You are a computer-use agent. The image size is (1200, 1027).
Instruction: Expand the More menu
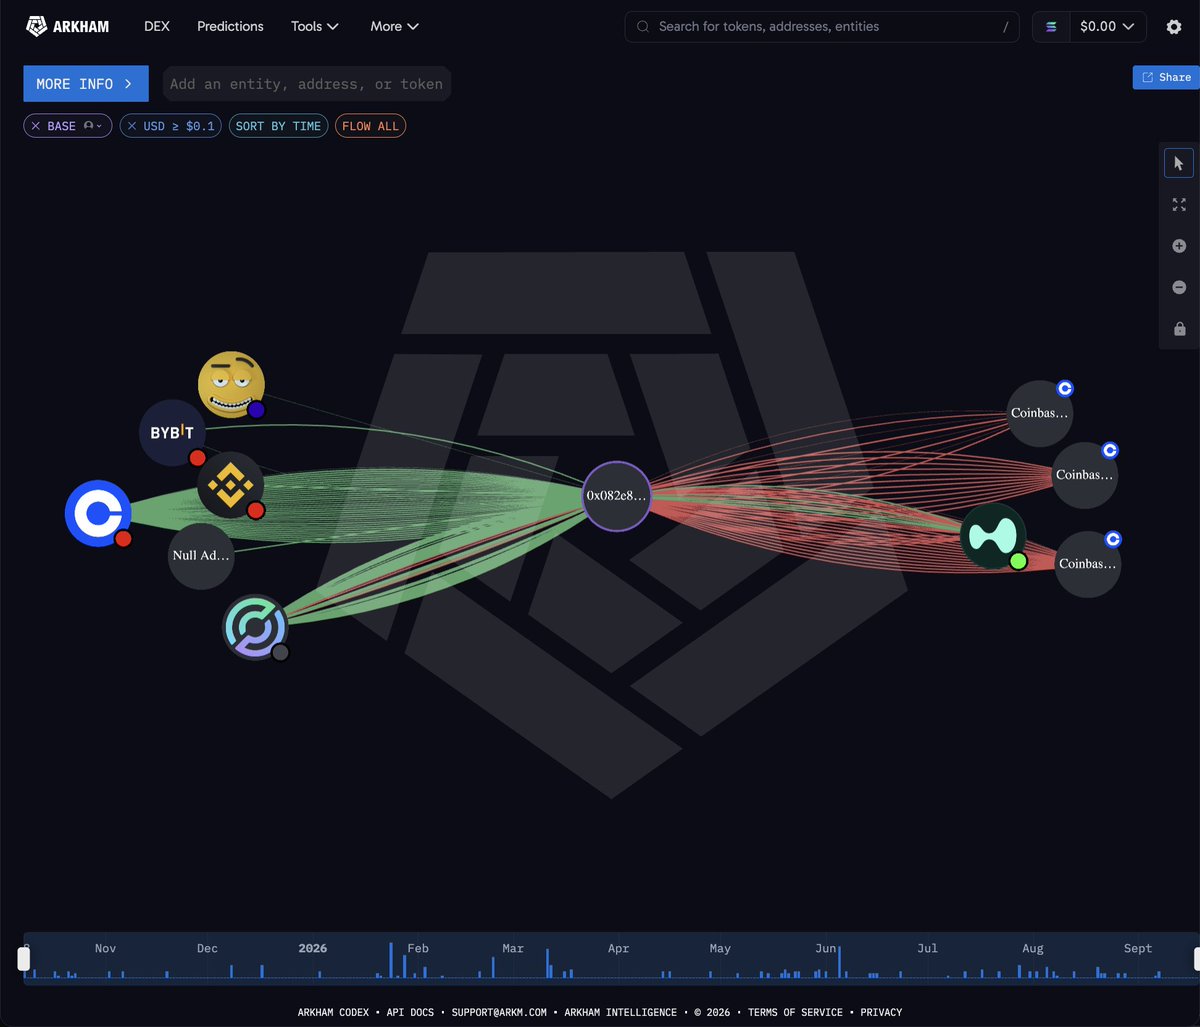[394, 27]
